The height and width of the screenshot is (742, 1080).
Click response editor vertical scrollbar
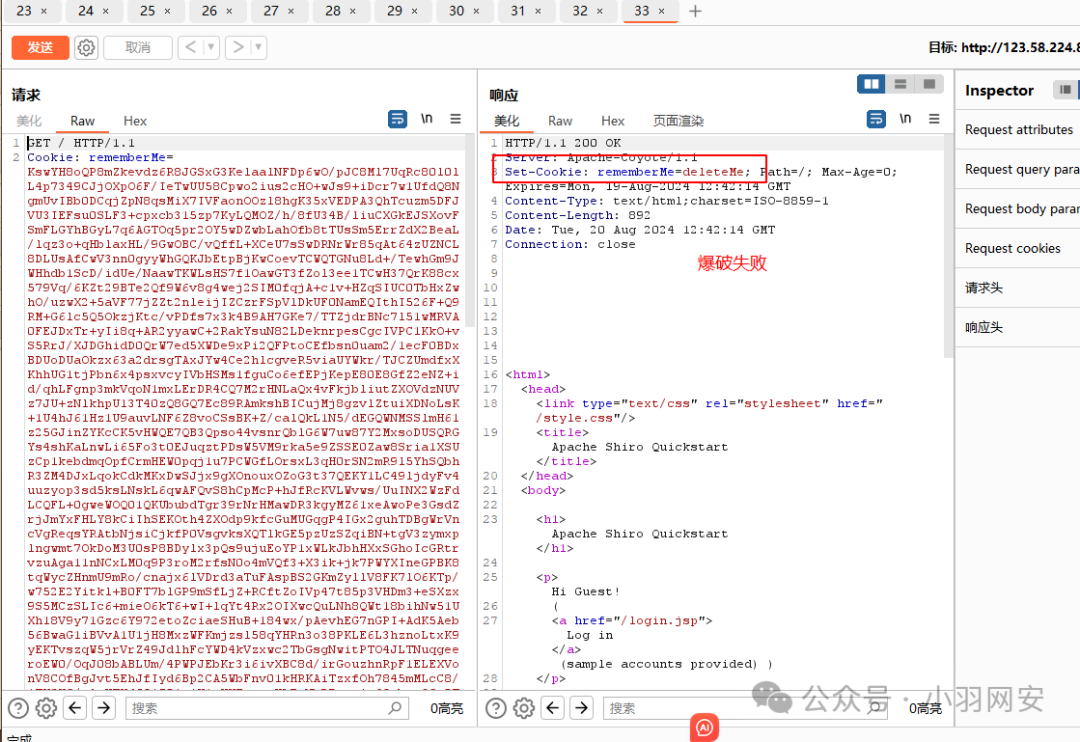[948, 247]
